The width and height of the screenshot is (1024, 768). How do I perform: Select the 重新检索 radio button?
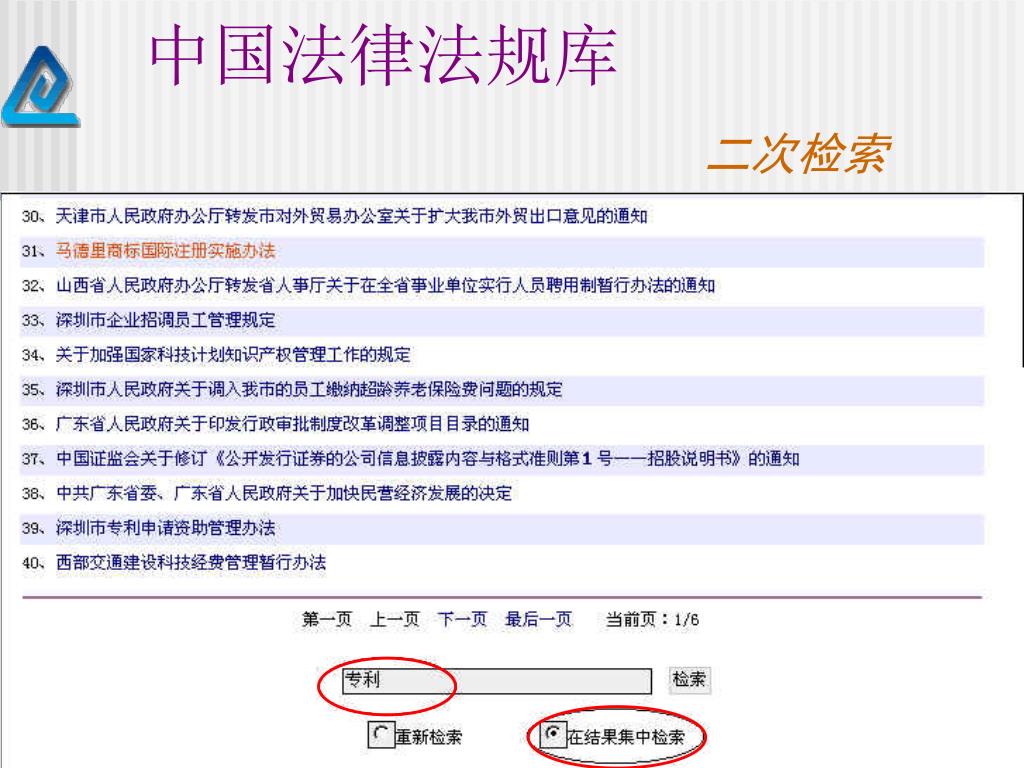click(380, 735)
